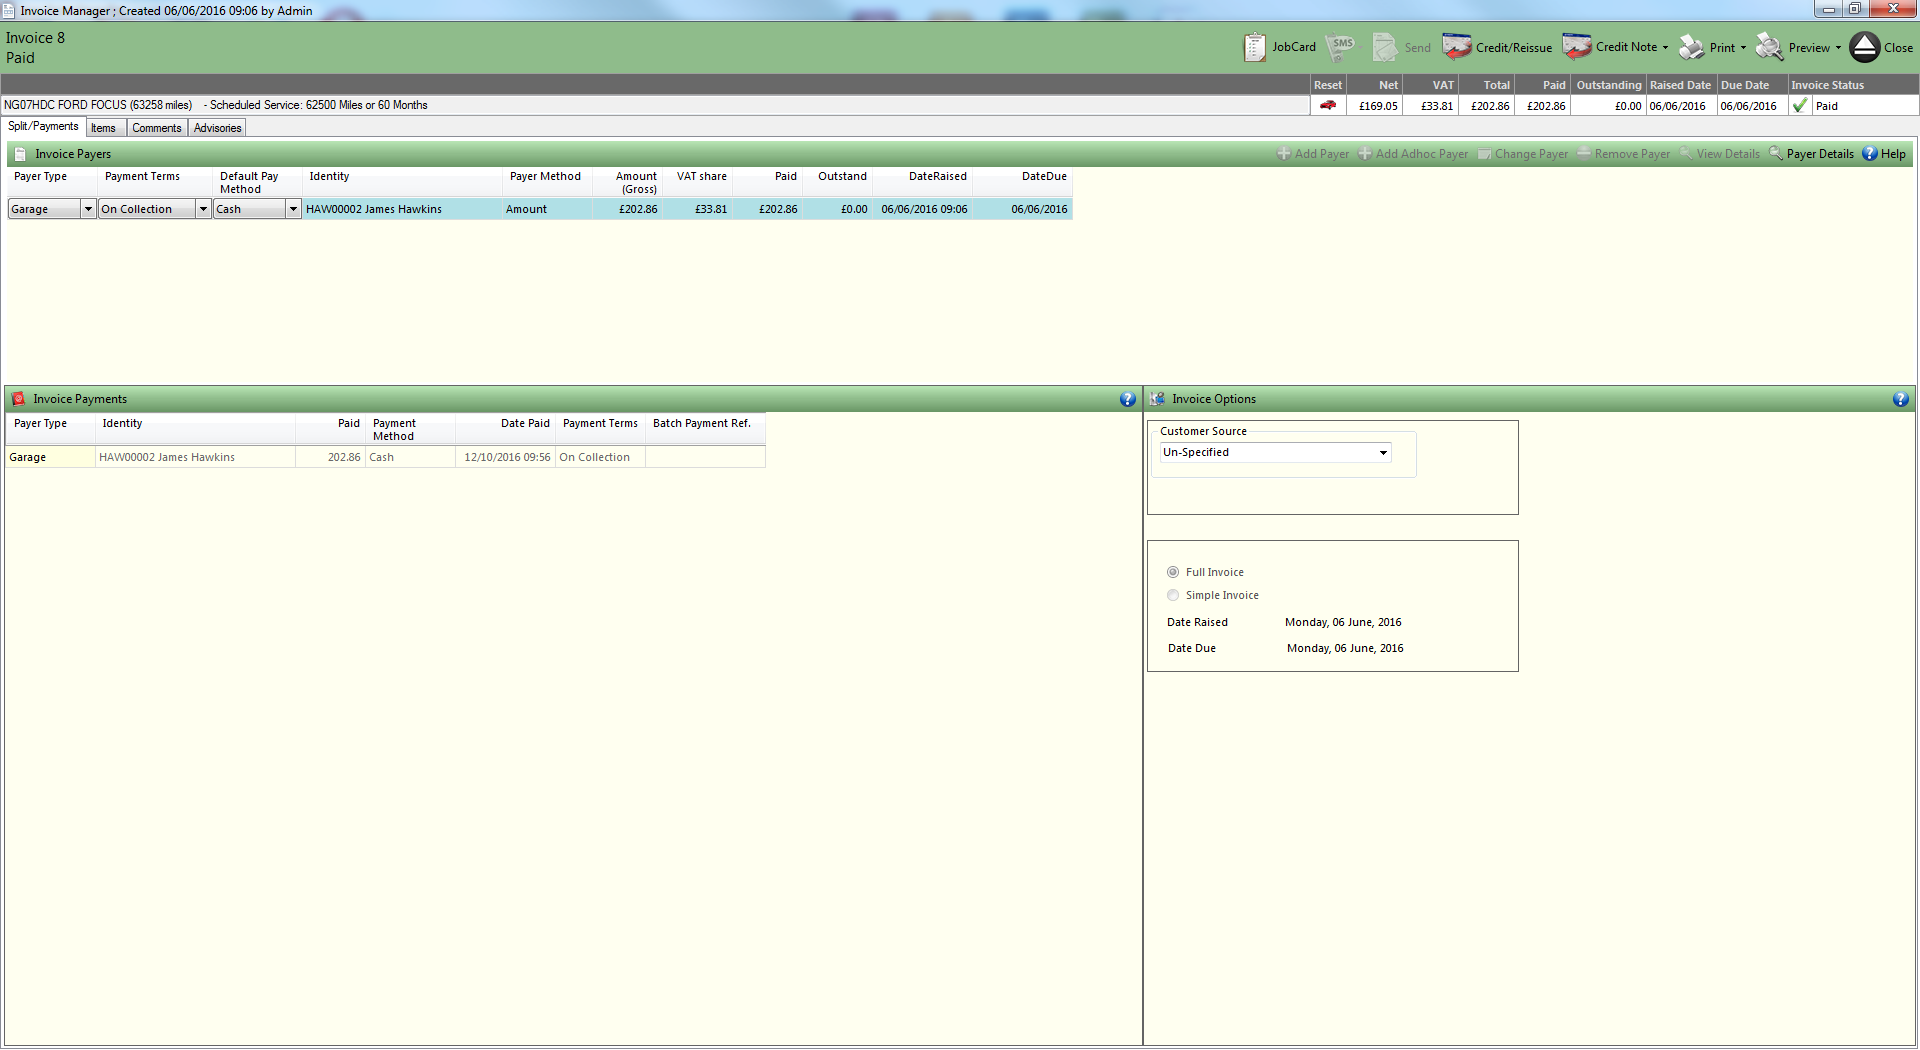Click the JobCard button label

[1294, 47]
